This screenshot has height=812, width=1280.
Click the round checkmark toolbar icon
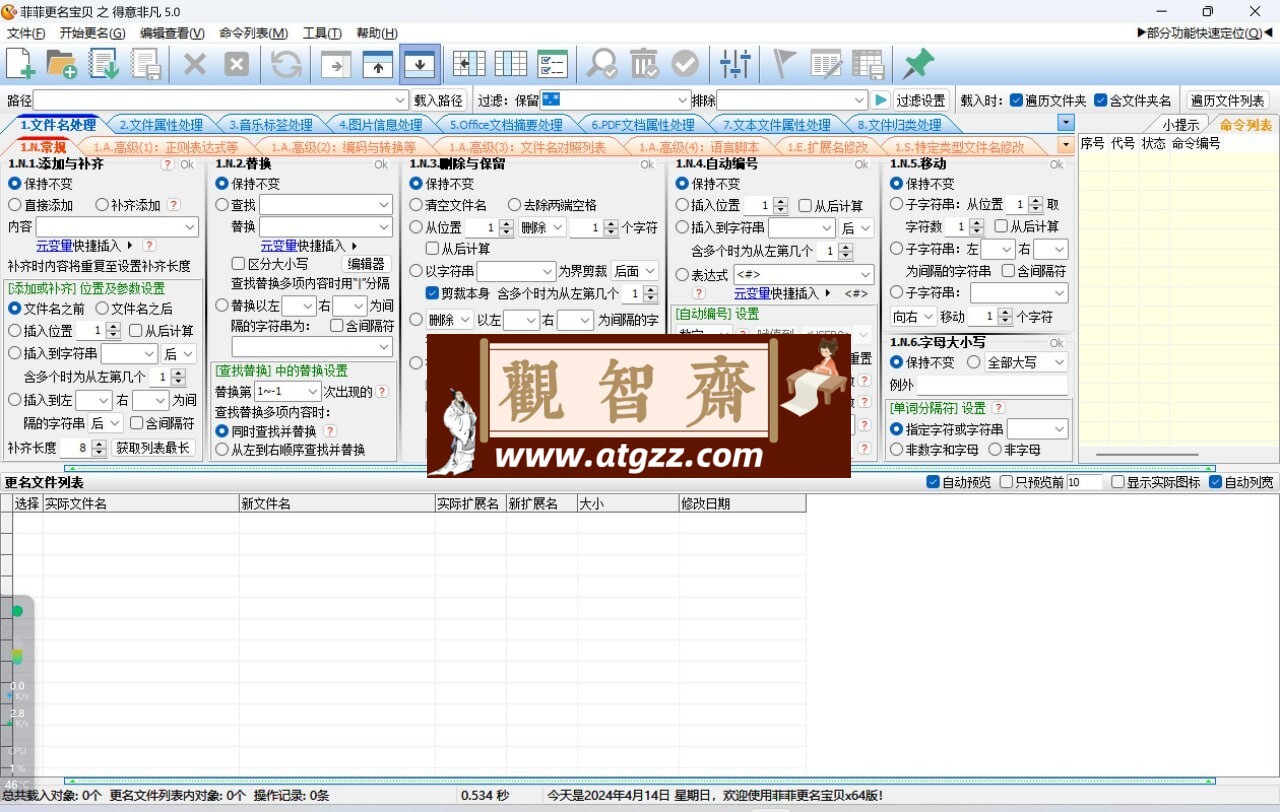point(685,65)
